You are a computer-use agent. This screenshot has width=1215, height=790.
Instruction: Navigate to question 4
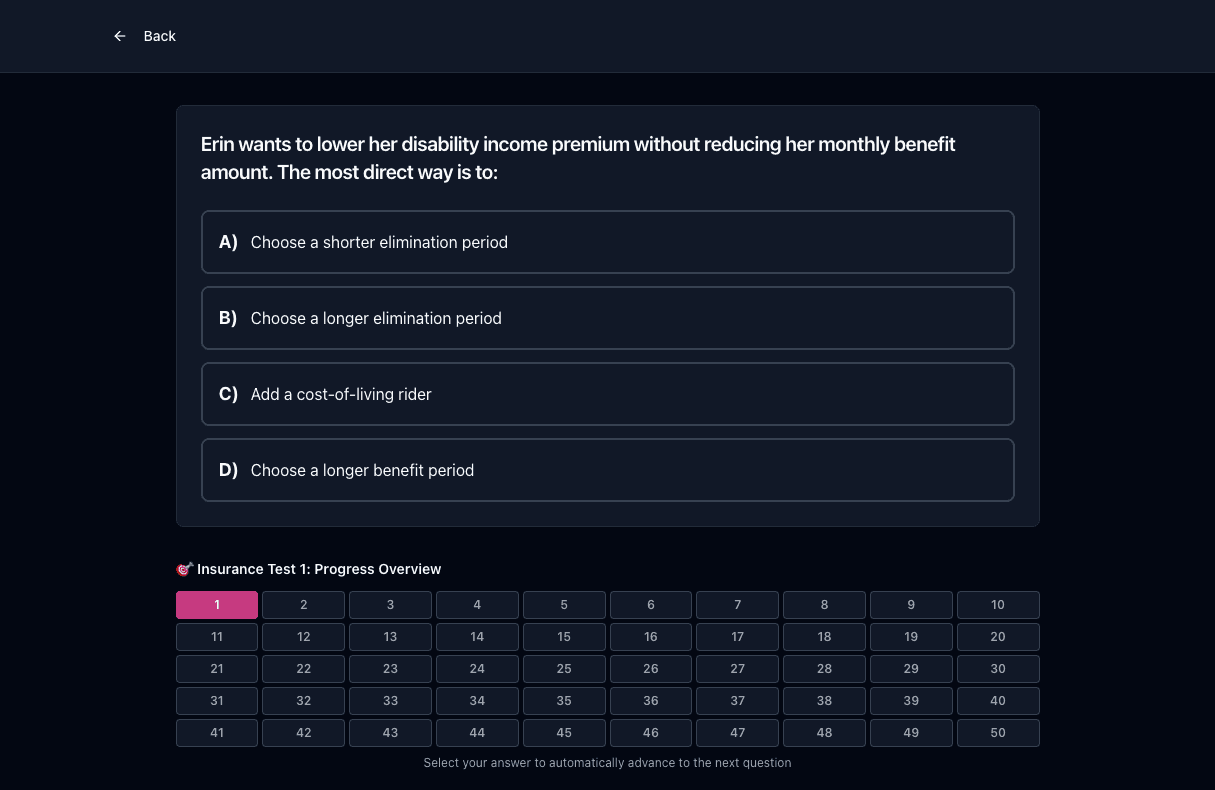tap(477, 605)
